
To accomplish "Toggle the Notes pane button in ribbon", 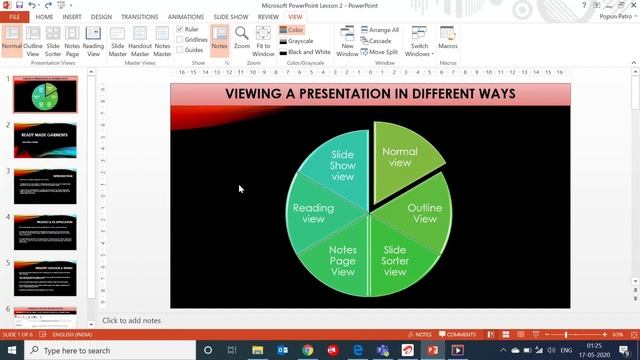I will pos(219,40).
